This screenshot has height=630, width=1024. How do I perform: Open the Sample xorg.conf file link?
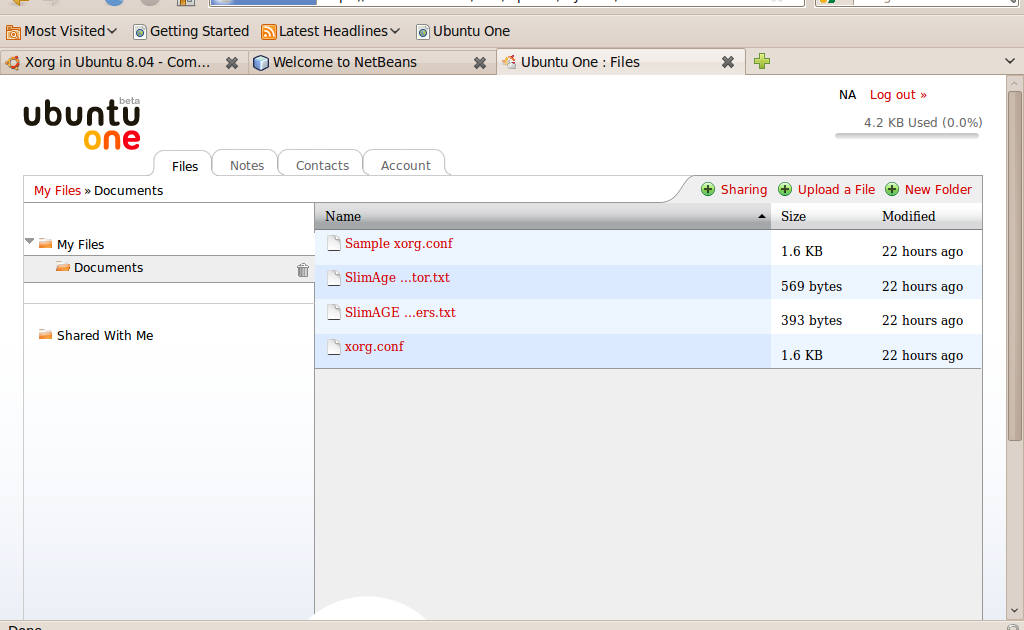click(x=398, y=243)
